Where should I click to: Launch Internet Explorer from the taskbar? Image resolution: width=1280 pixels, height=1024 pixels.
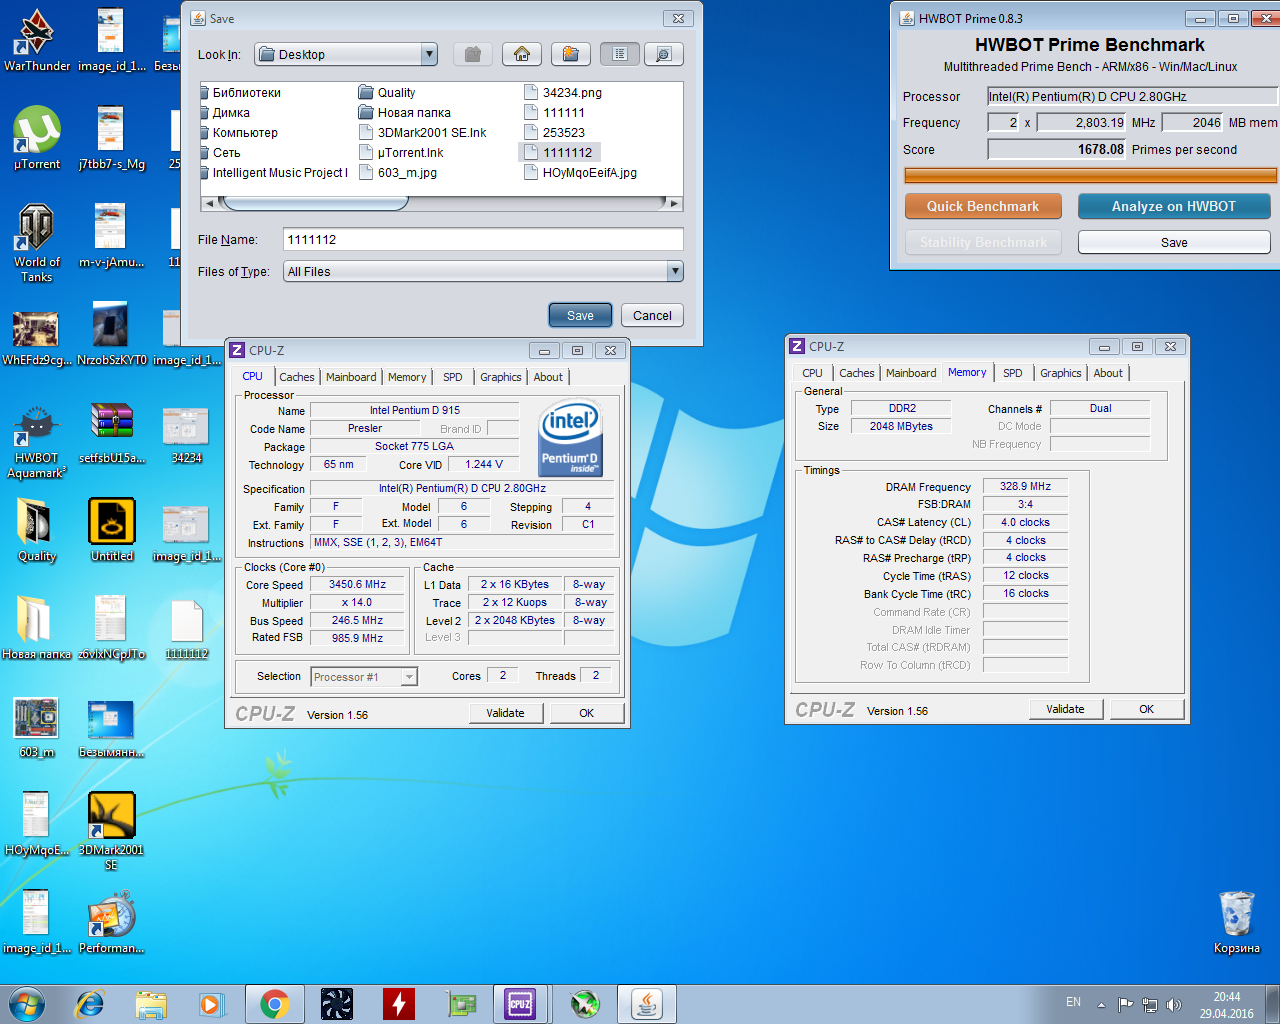click(90, 1004)
